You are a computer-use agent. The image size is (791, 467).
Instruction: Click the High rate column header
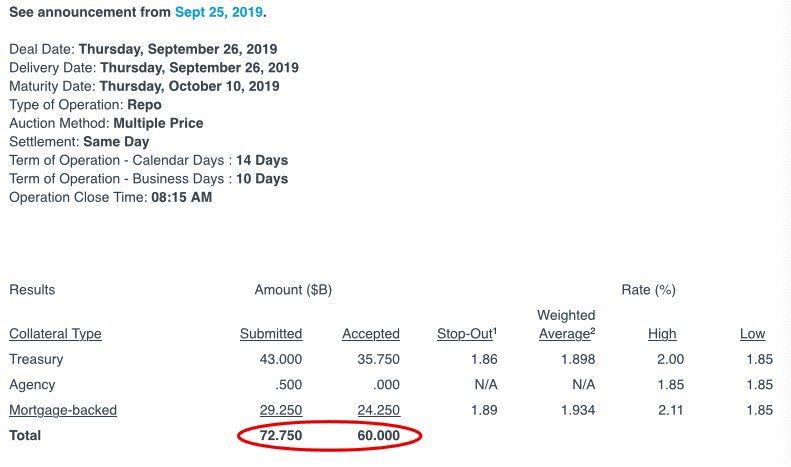tap(662, 334)
